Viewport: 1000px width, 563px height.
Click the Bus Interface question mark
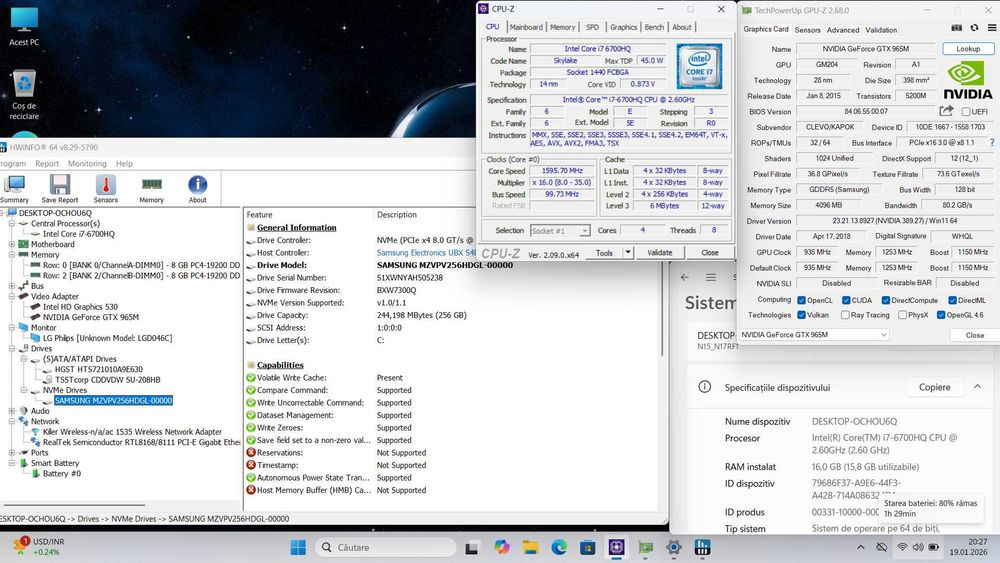[x=992, y=143]
